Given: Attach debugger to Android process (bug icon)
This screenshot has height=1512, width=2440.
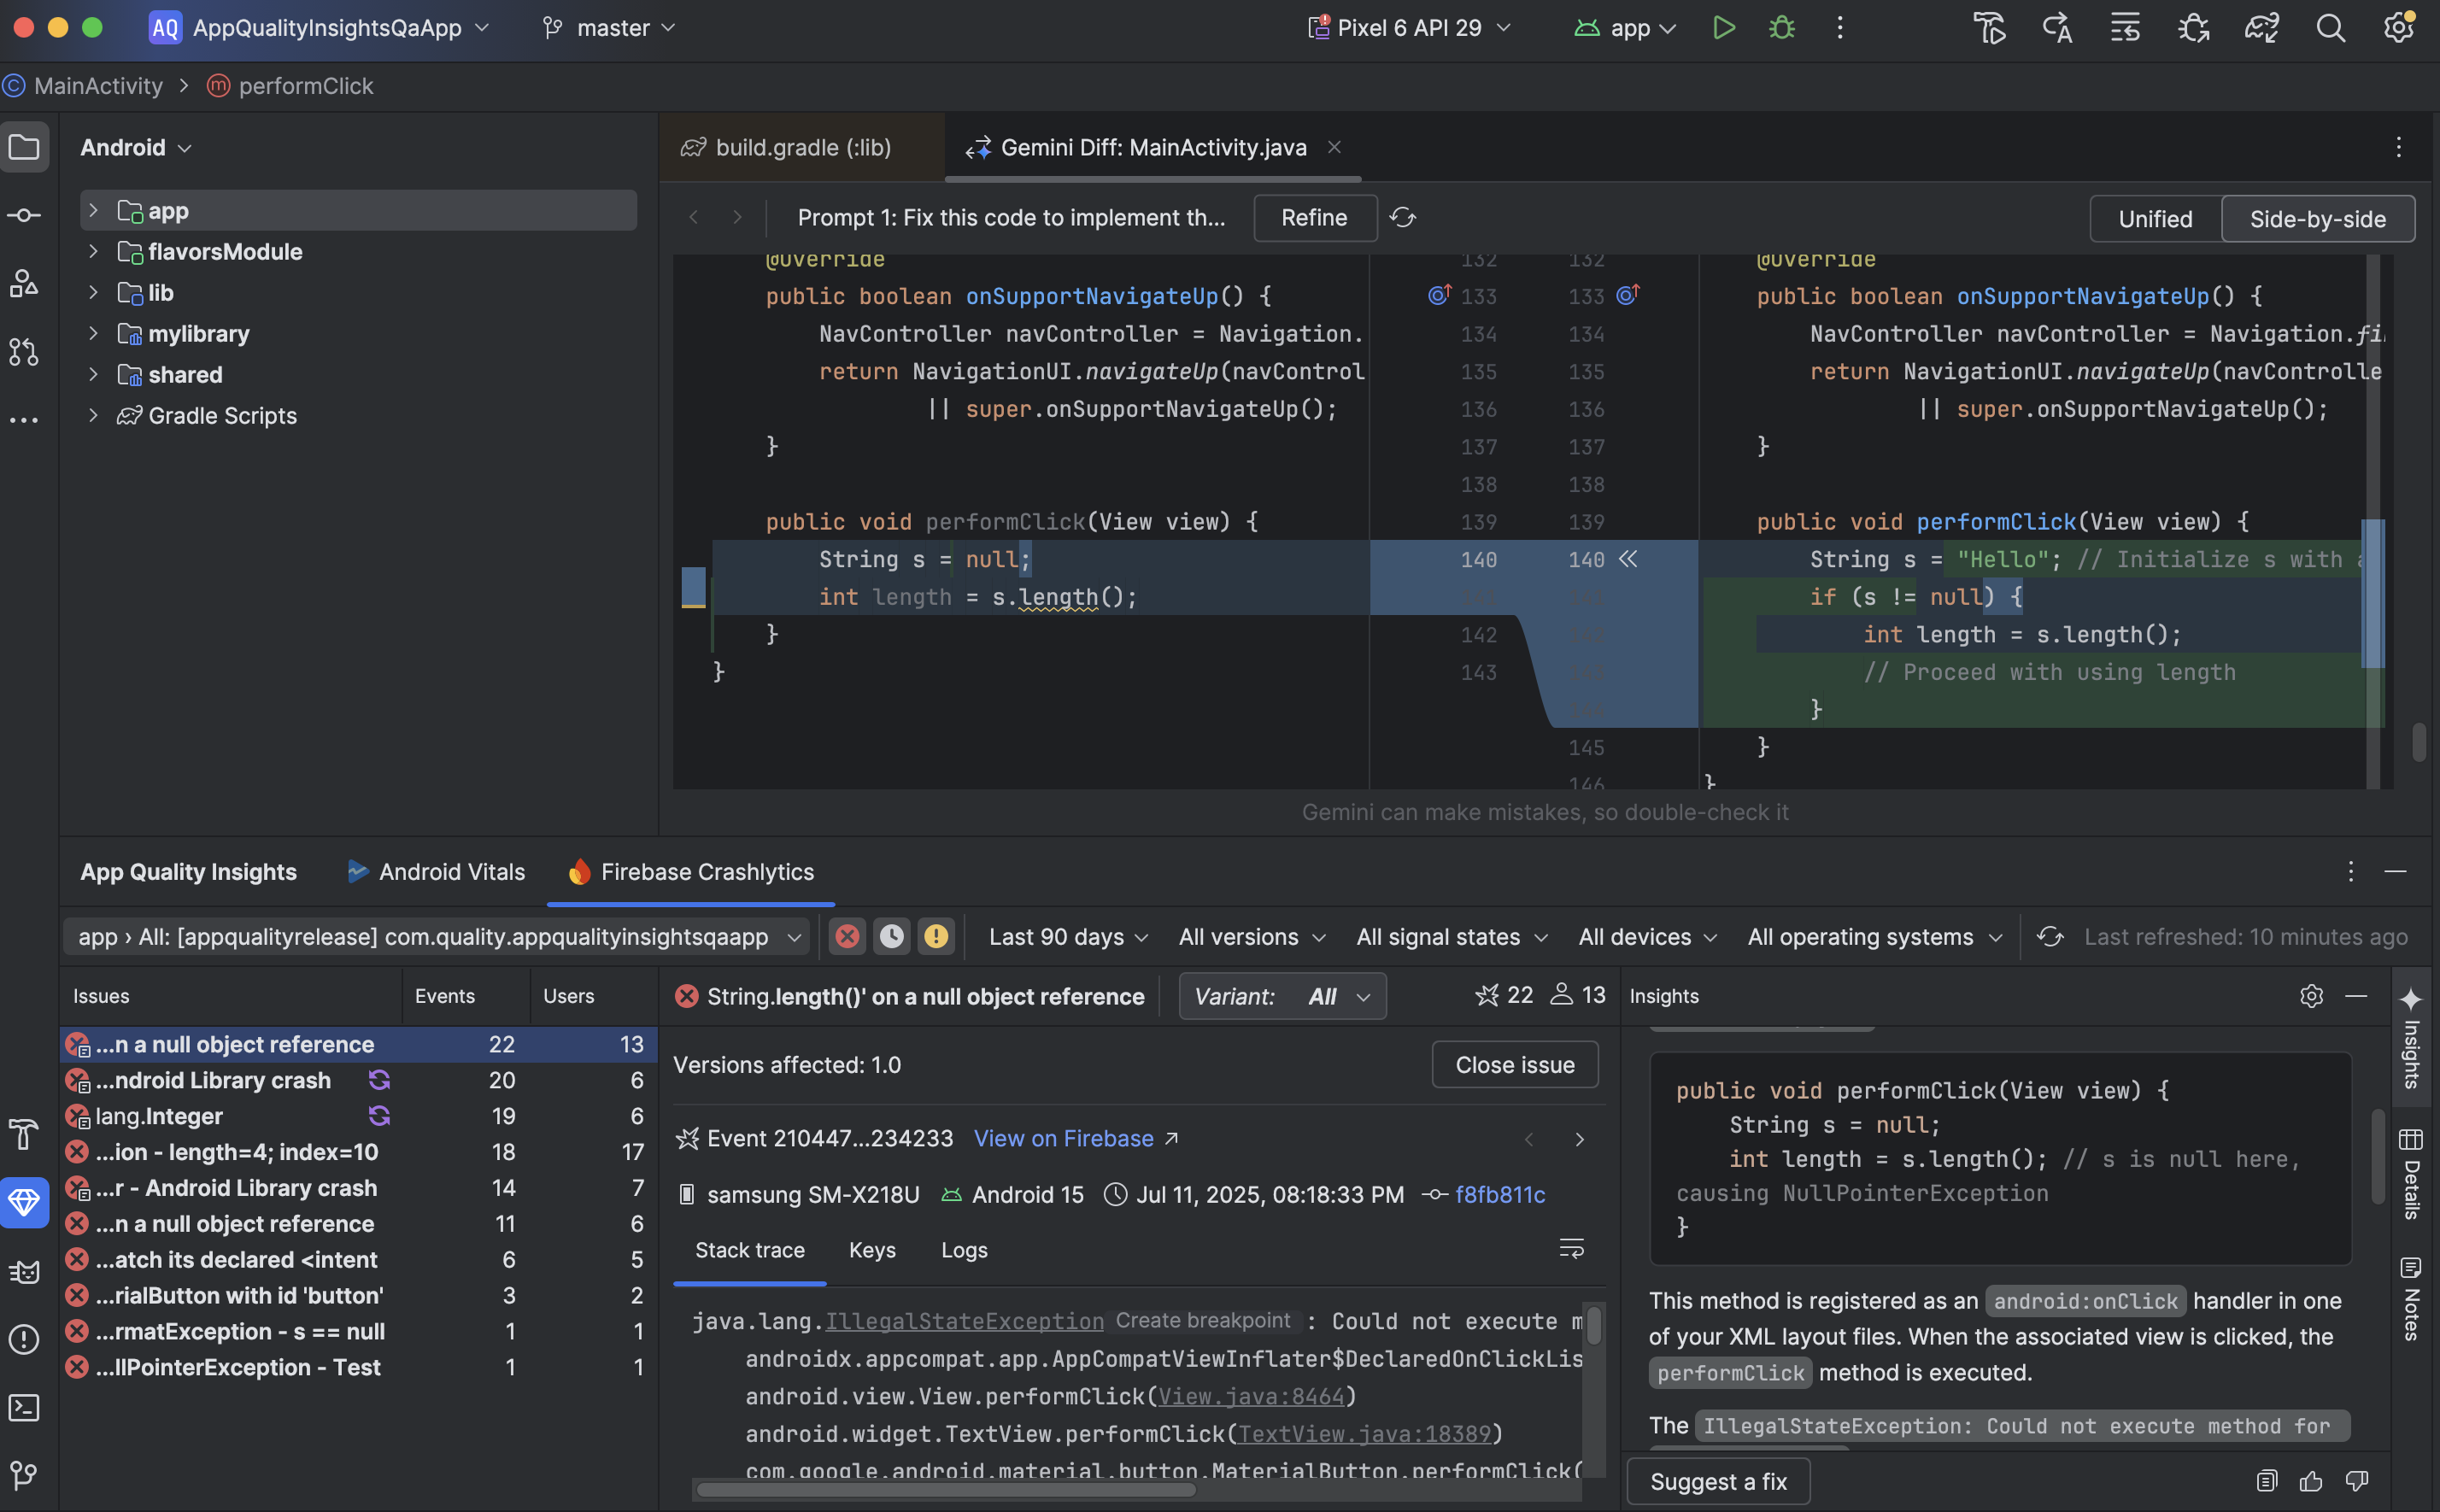Looking at the screenshot, I should click(x=2195, y=28).
